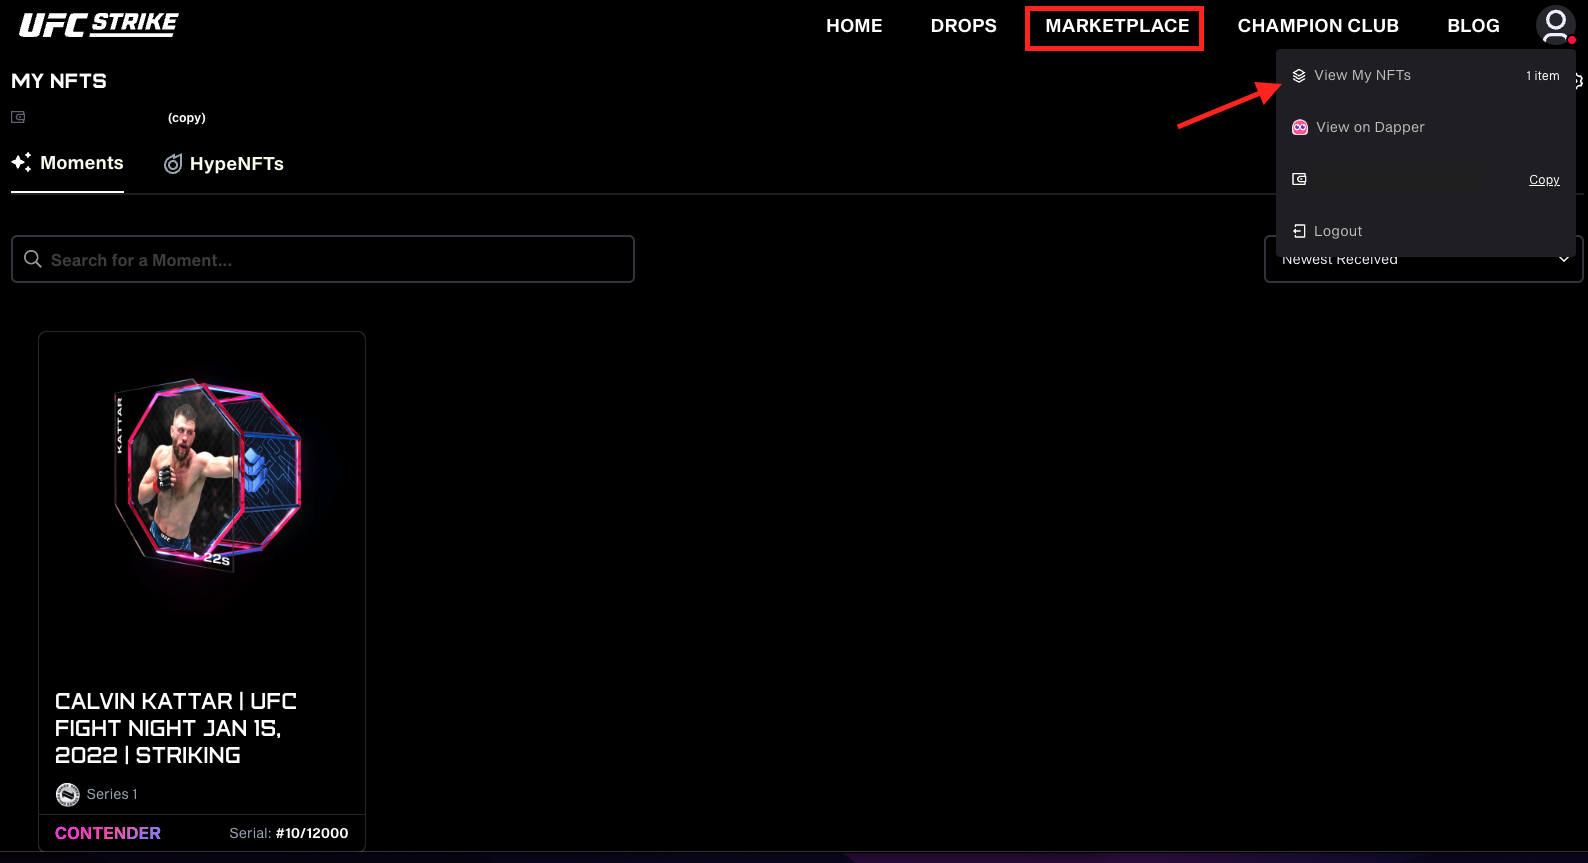Focus the Search for a Moment field
Screen dimensions: 1588x863
tap(323, 259)
